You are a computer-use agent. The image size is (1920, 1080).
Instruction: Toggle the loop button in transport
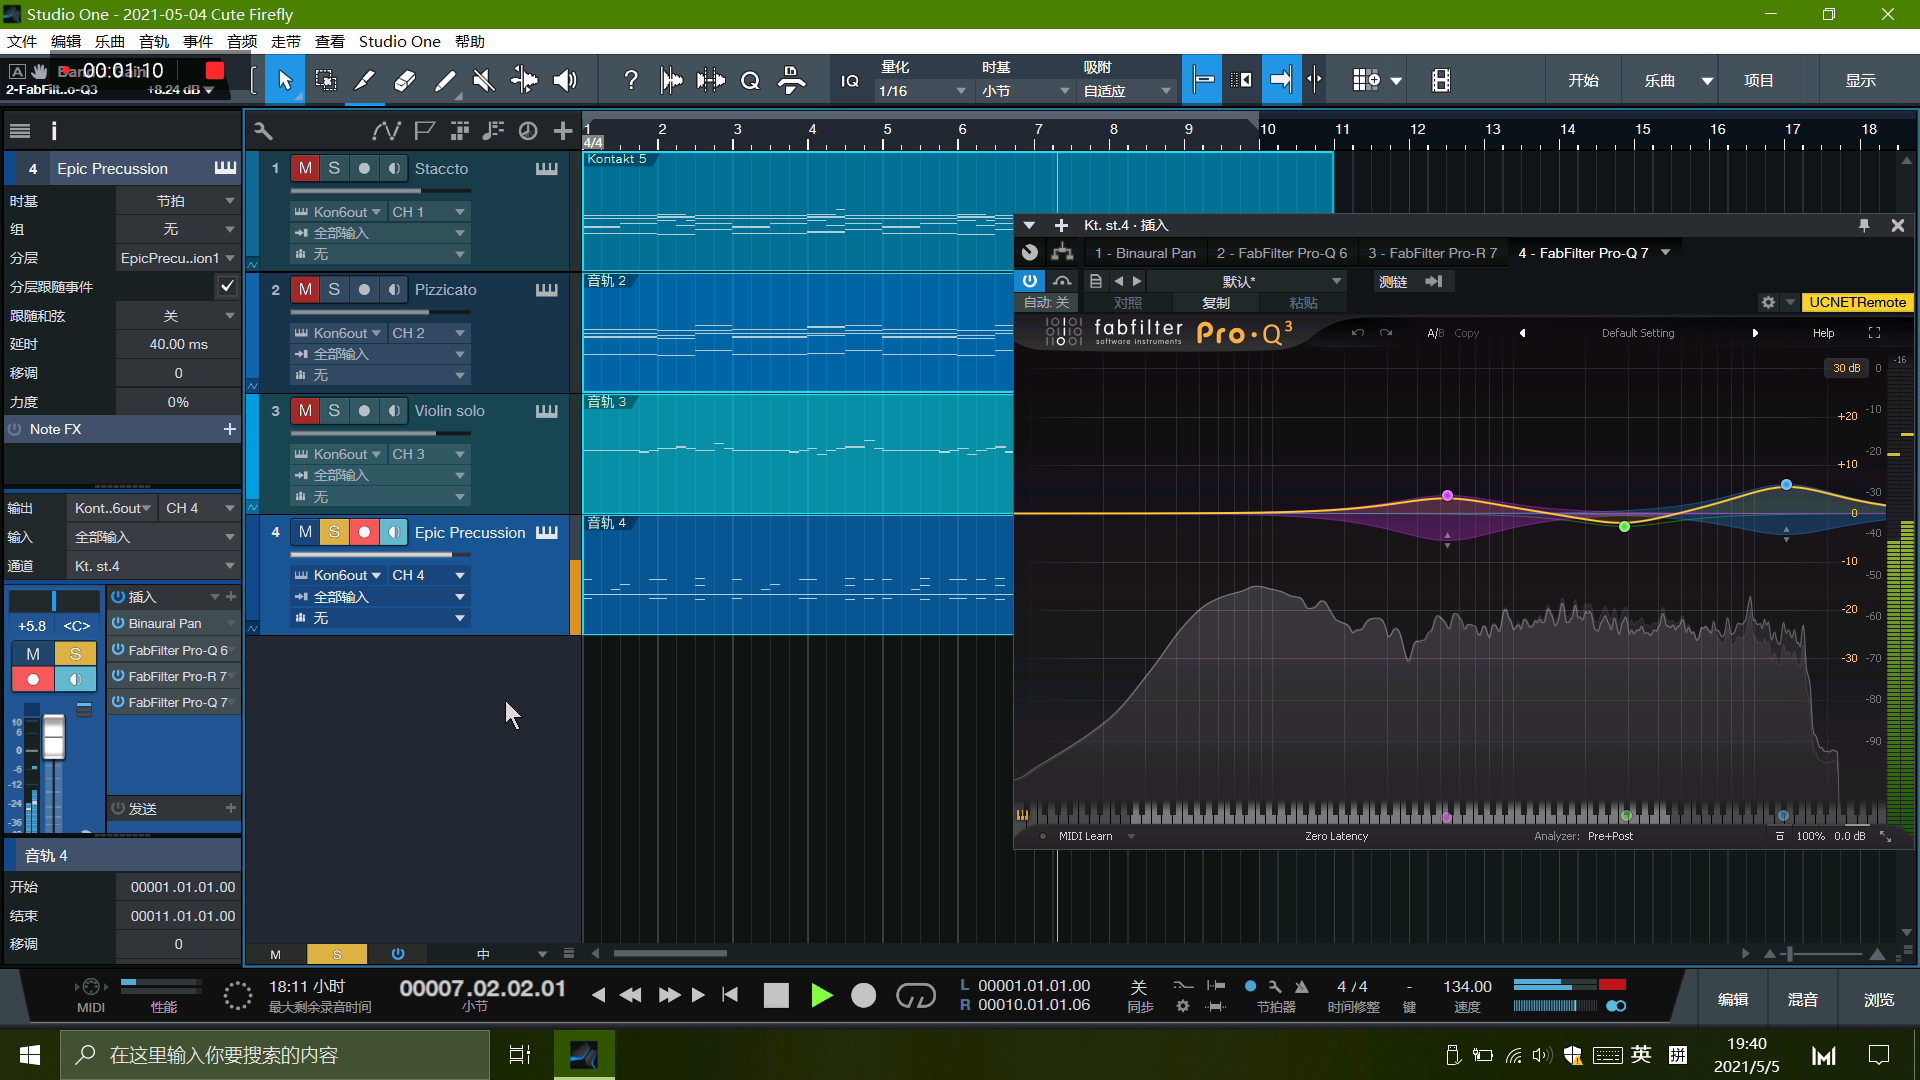click(915, 995)
